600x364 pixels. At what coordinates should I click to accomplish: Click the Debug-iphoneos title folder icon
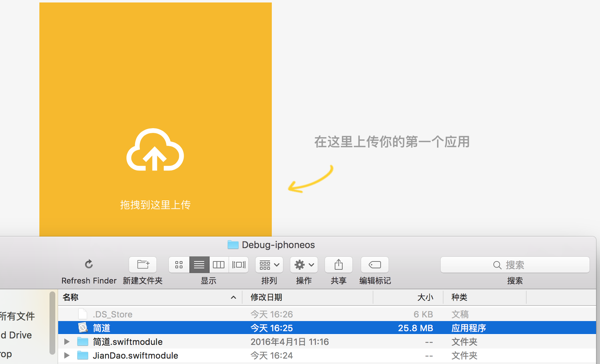pos(233,245)
